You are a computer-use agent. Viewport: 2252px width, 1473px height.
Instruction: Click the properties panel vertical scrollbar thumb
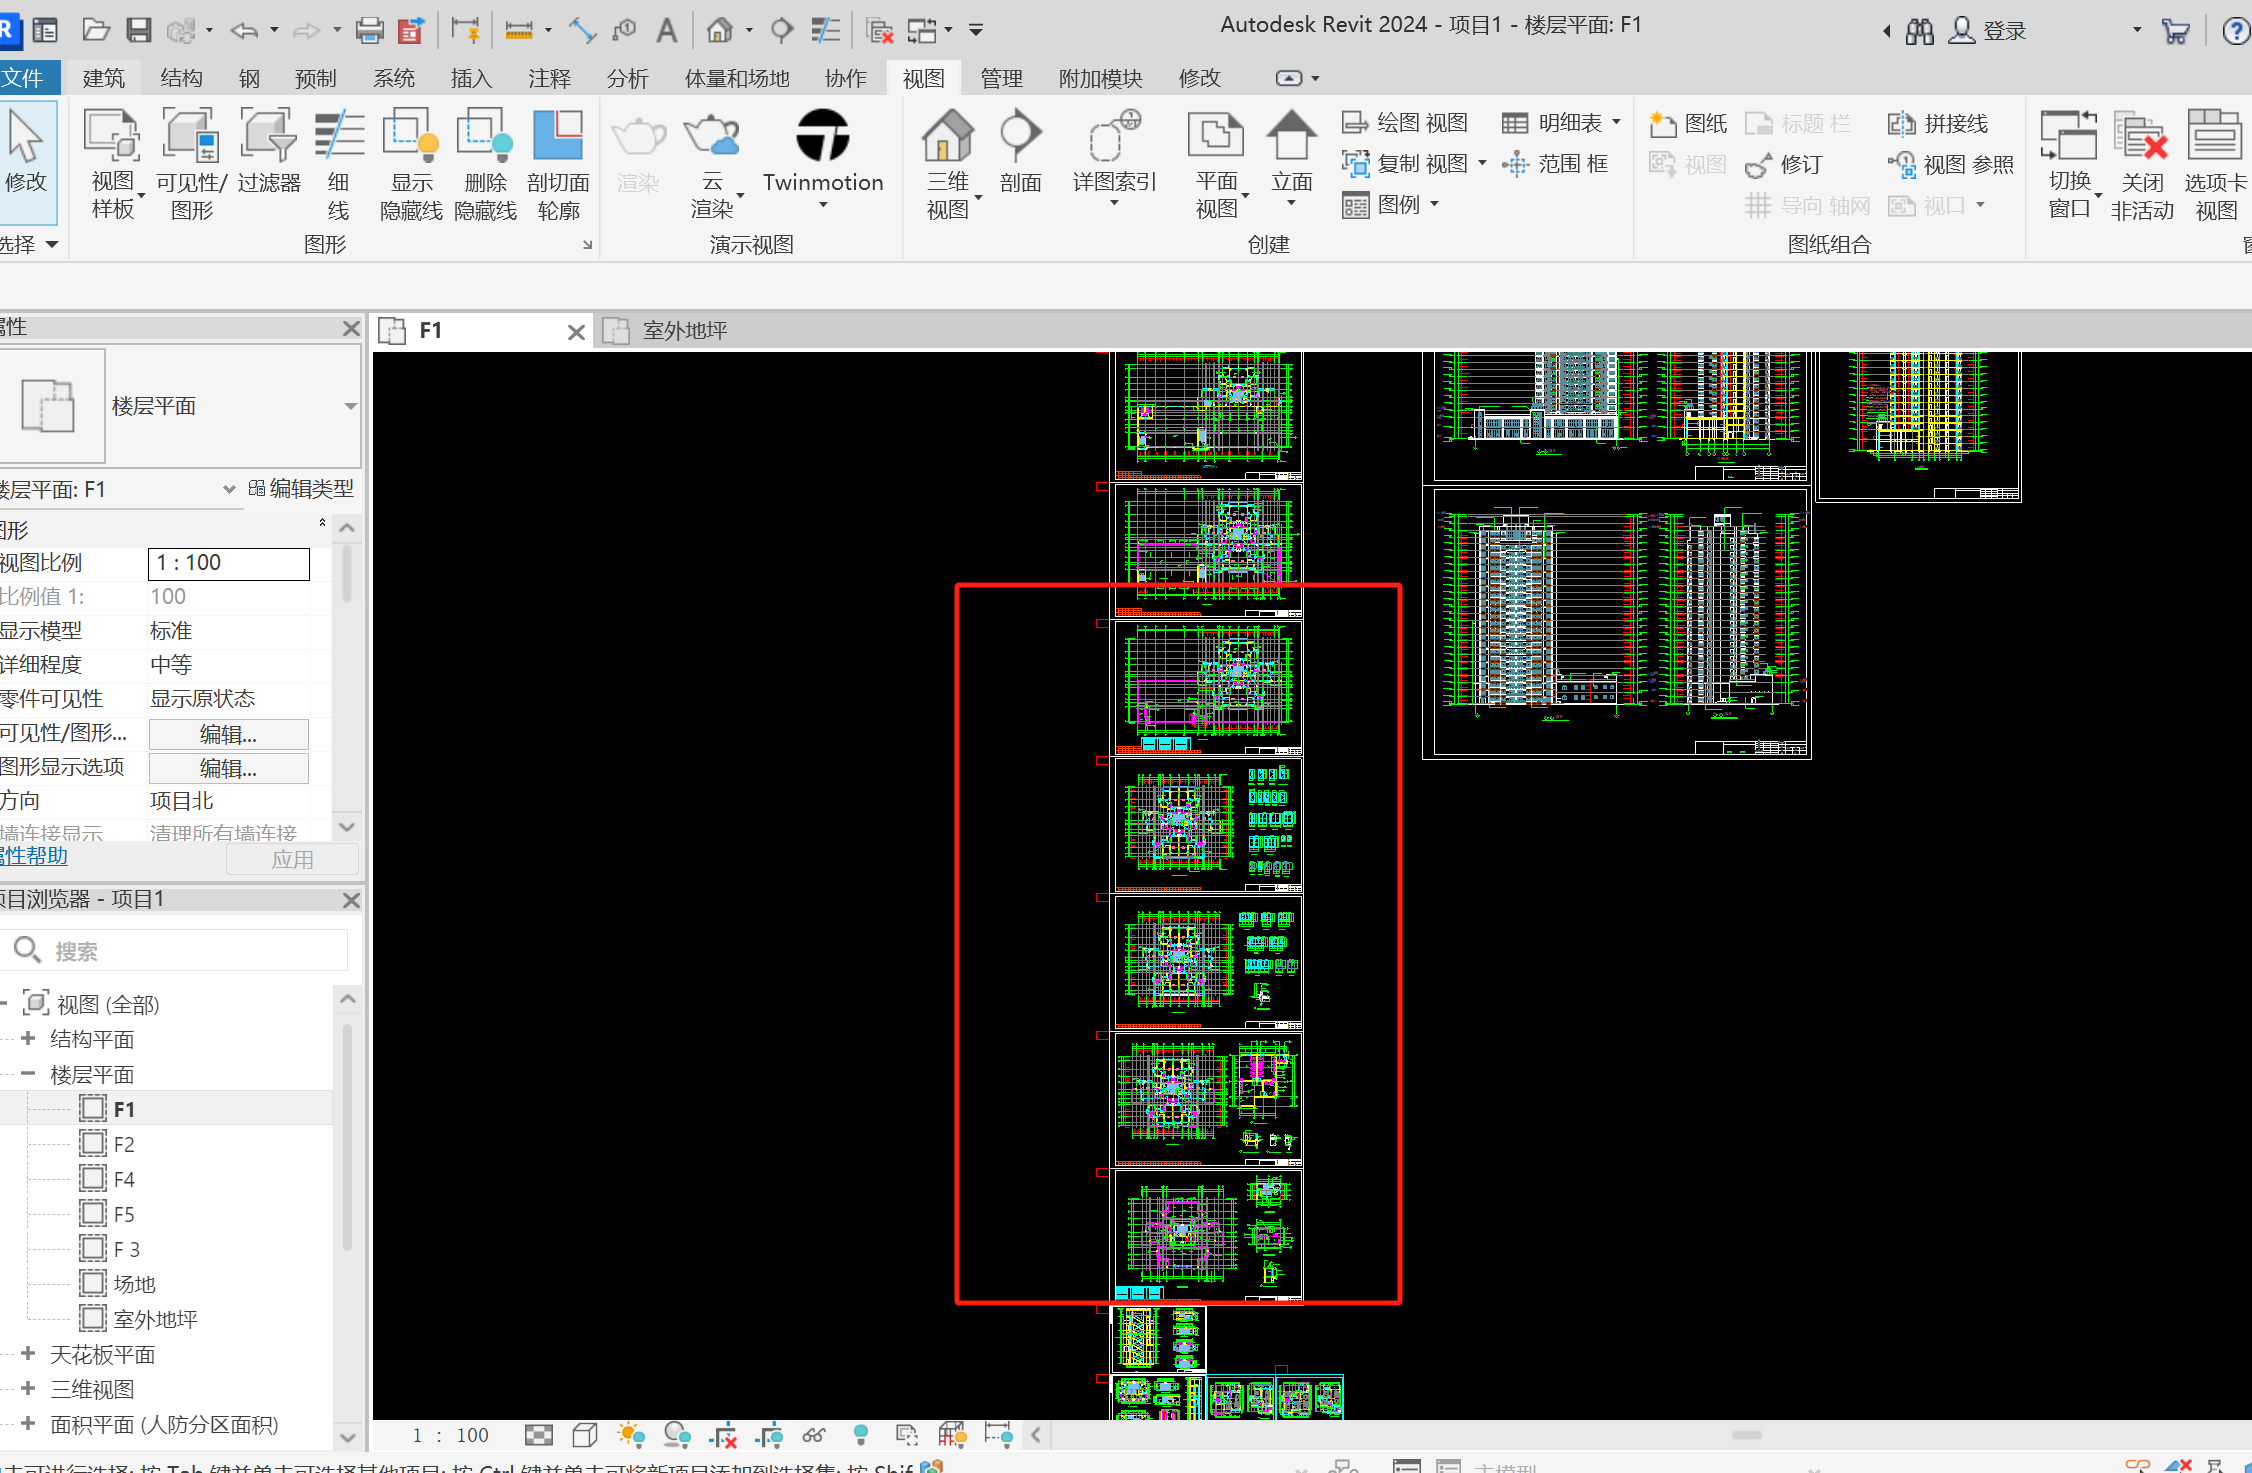(347, 574)
